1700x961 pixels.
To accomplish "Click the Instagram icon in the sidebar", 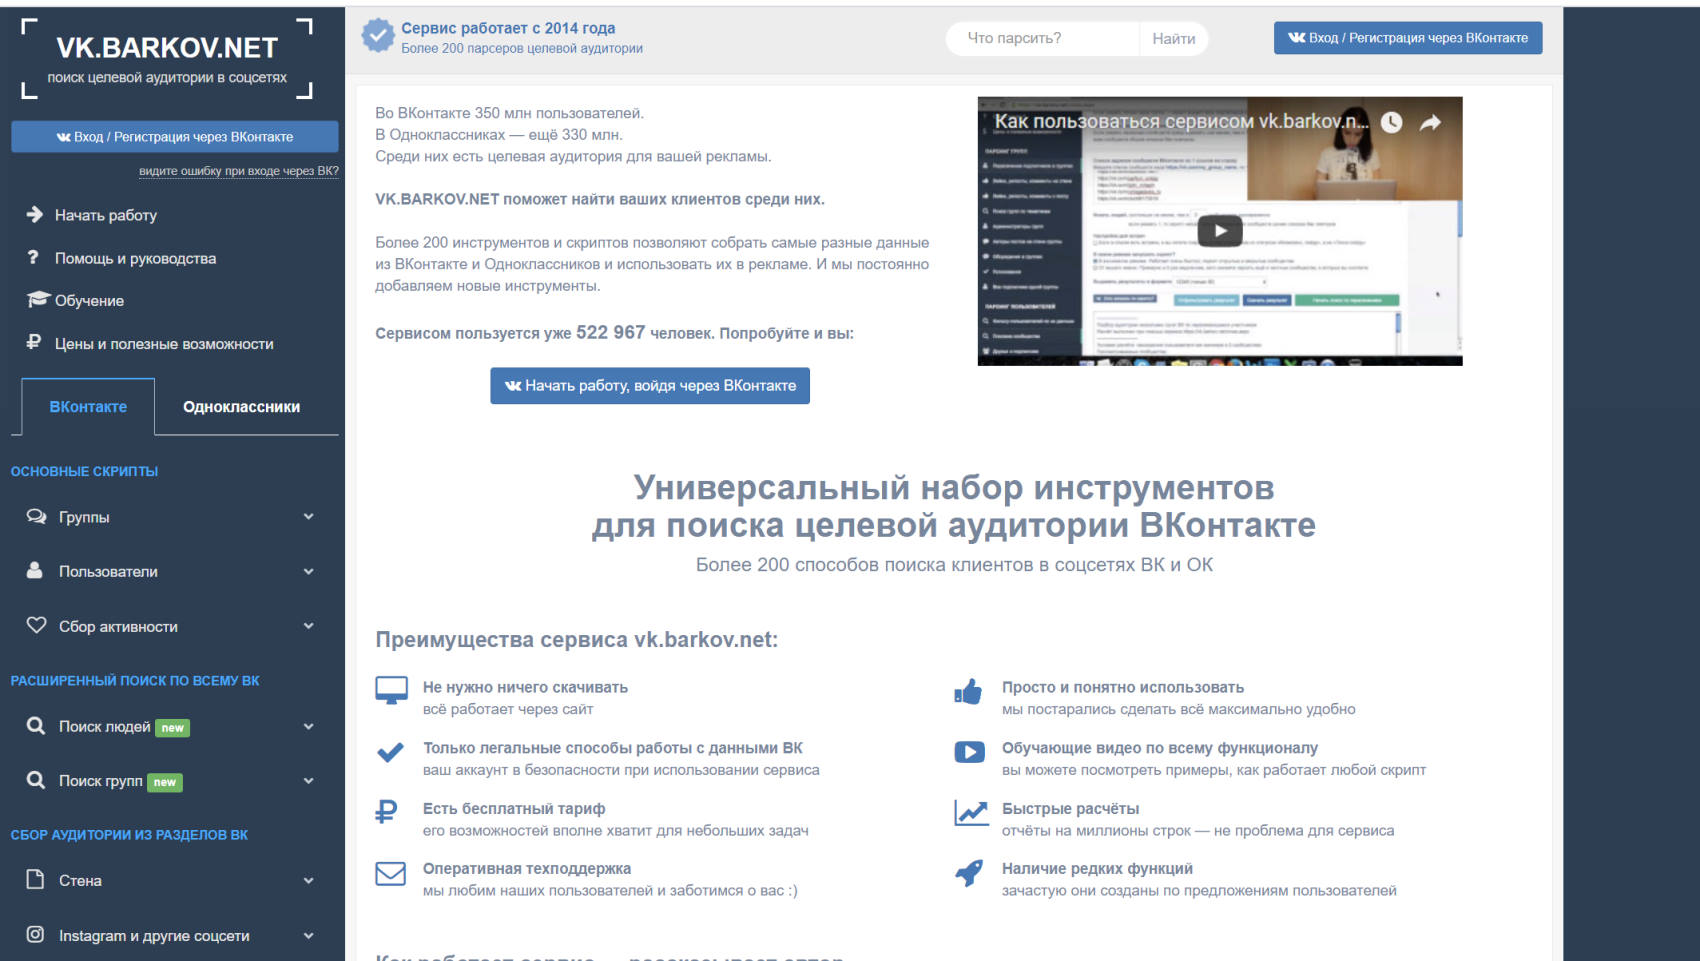I will 35,935.
